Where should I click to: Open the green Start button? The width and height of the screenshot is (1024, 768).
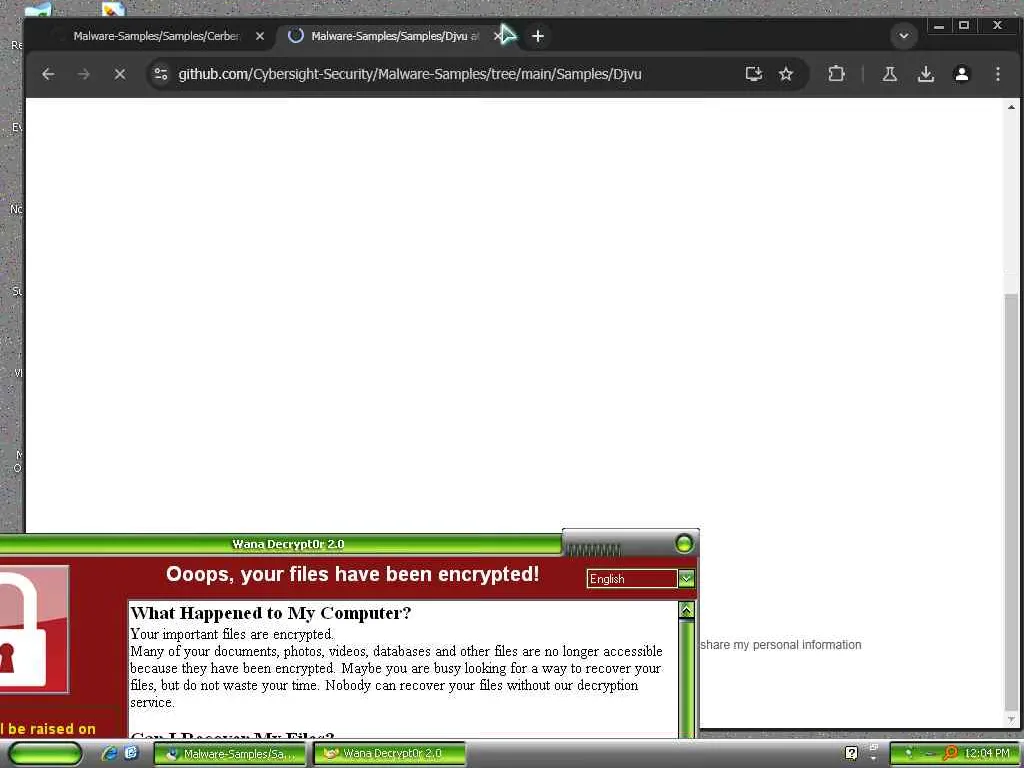(x=45, y=754)
